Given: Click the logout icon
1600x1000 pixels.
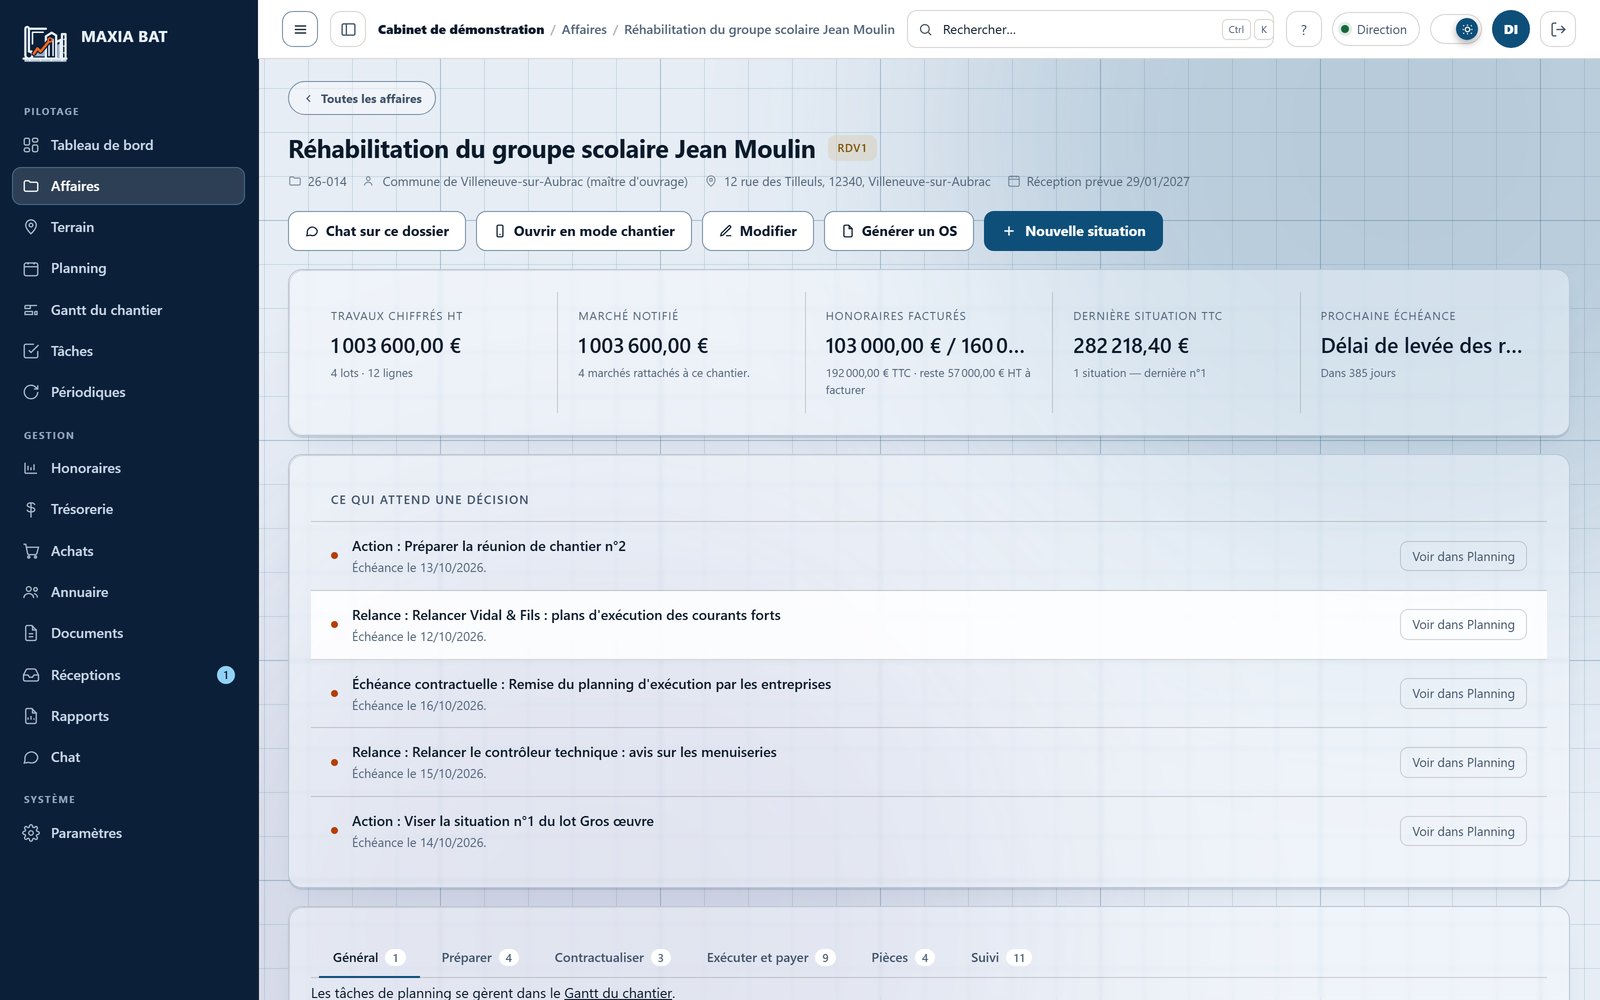Looking at the screenshot, I should click(x=1558, y=29).
